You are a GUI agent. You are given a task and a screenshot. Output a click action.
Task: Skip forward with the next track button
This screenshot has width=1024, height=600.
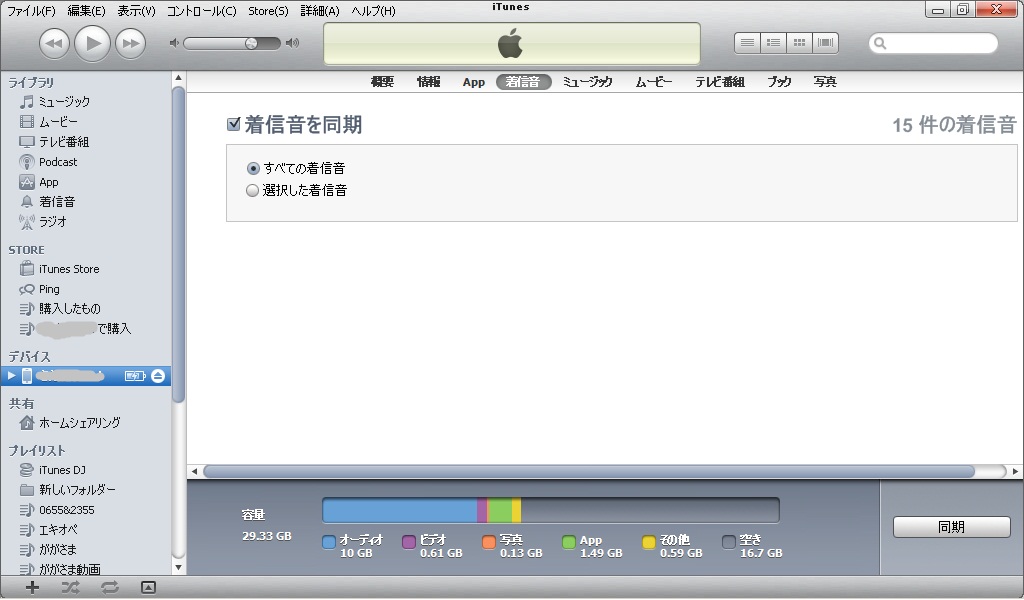click(131, 44)
